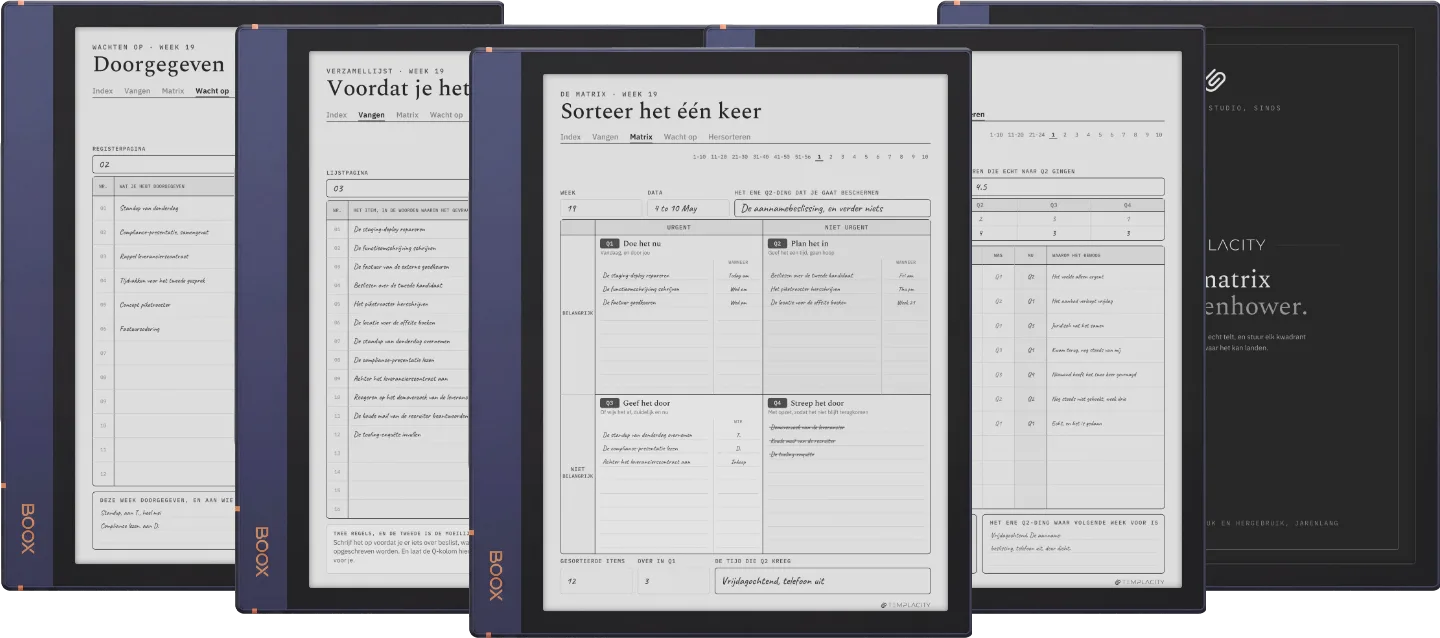Screen dimensions: 1440x638
Task: Jump to page range 1-10 on the Matrix page
Action: click(x=699, y=157)
